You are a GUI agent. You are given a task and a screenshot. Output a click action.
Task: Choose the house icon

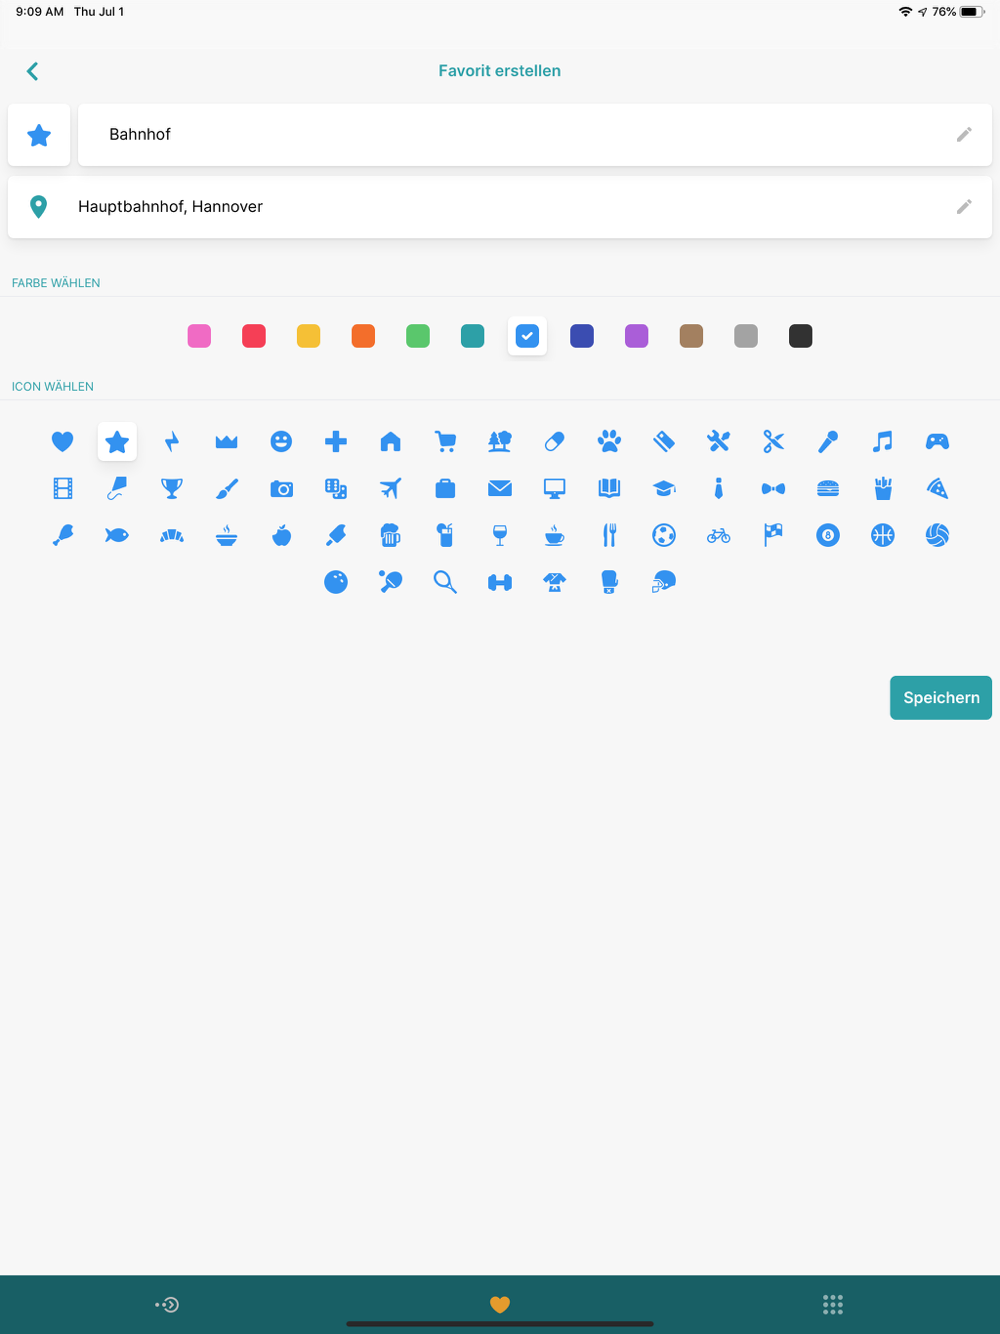click(x=391, y=441)
